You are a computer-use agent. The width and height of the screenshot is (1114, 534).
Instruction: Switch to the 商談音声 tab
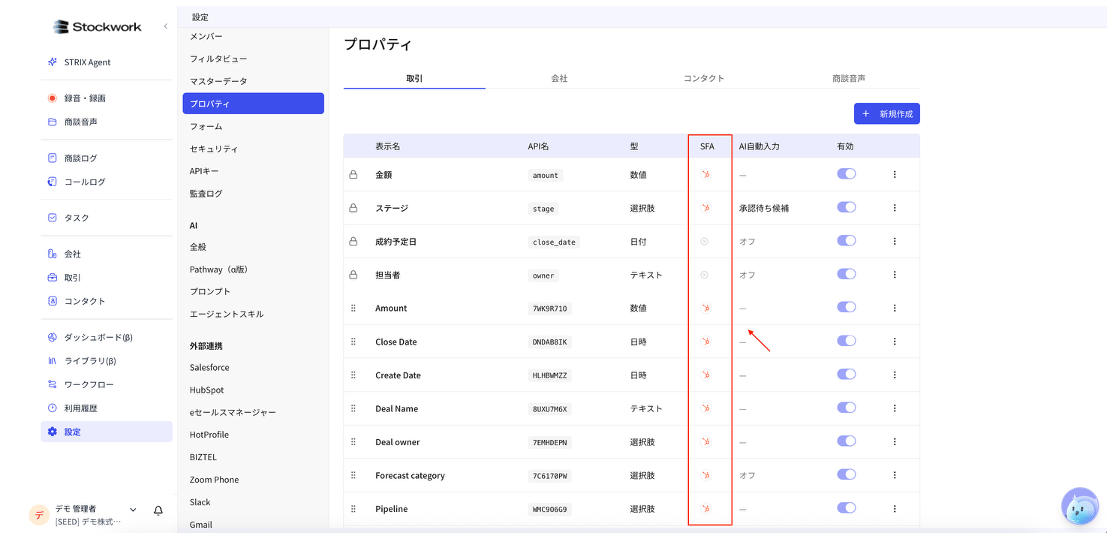click(x=848, y=78)
